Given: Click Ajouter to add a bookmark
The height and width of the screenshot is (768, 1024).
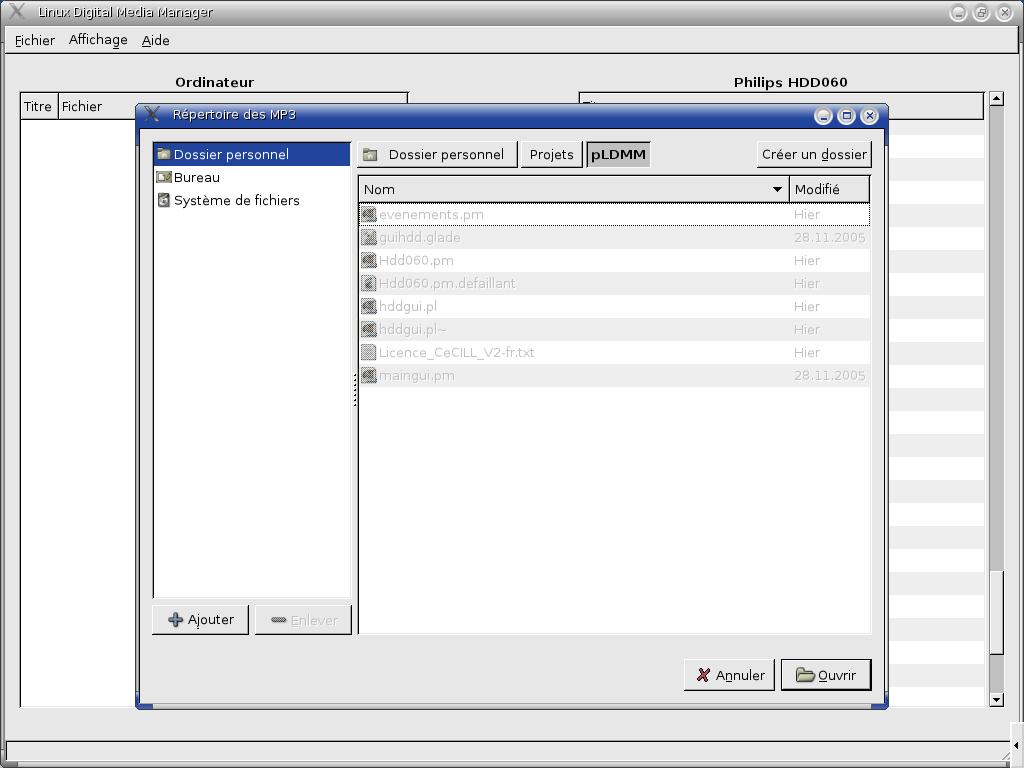Looking at the screenshot, I should tap(201, 620).
